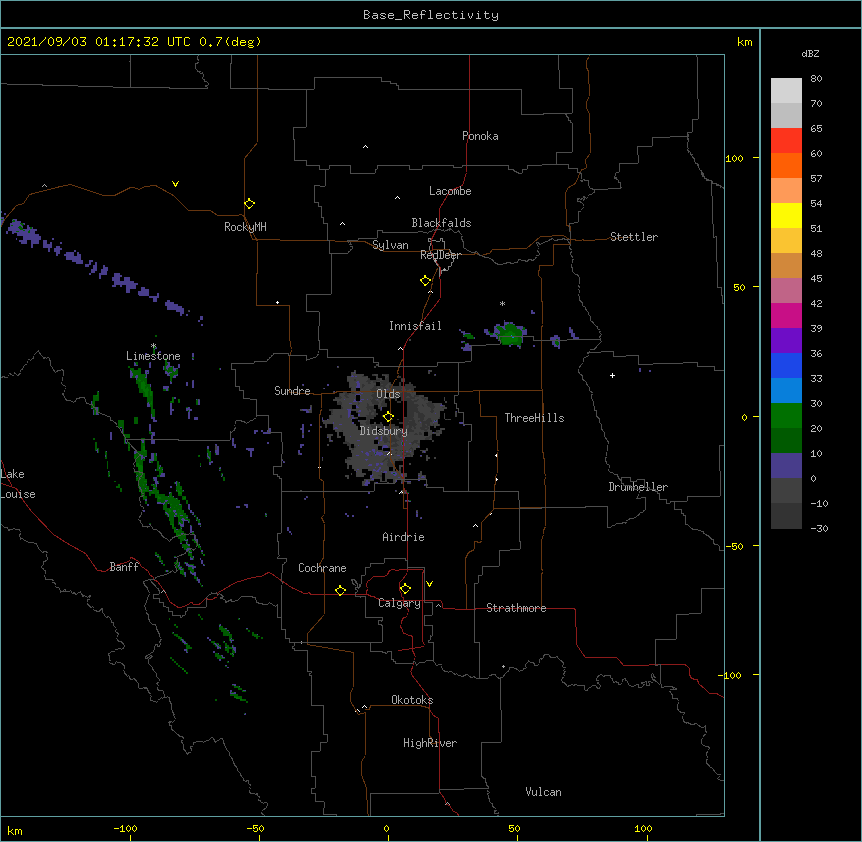Image resolution: width=862 pixels, height=842 pixels.
Task: Click the yellow diamond marker near RockyMH
Action: tap(250, 204)
